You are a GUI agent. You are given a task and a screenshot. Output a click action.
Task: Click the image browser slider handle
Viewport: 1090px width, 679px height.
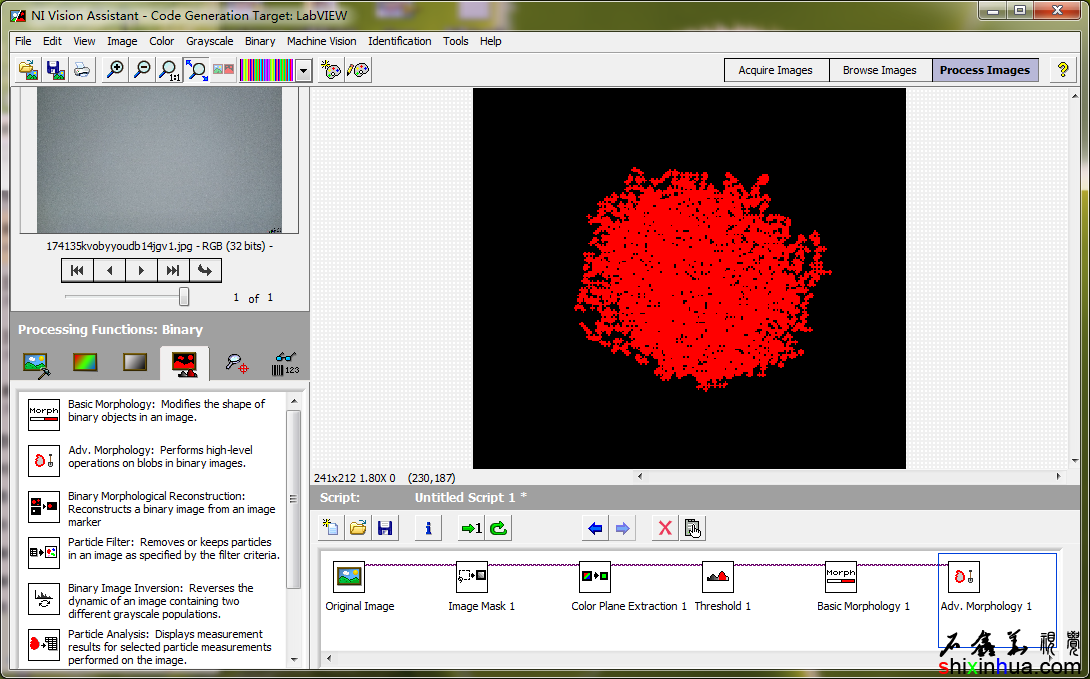[x=184, y=297]
